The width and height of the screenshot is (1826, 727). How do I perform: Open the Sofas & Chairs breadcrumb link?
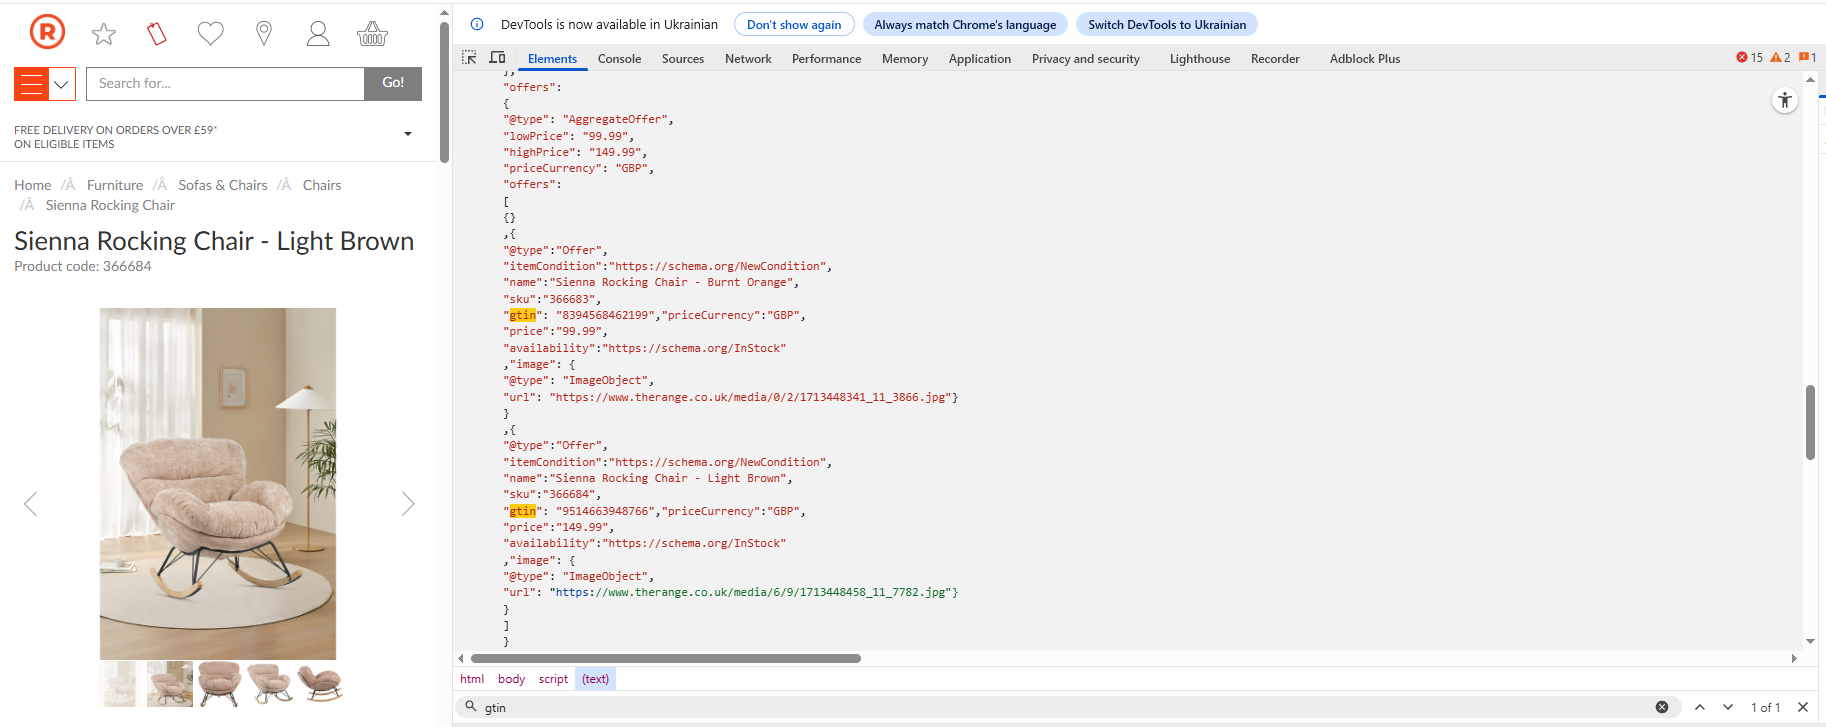pos(223,185)
